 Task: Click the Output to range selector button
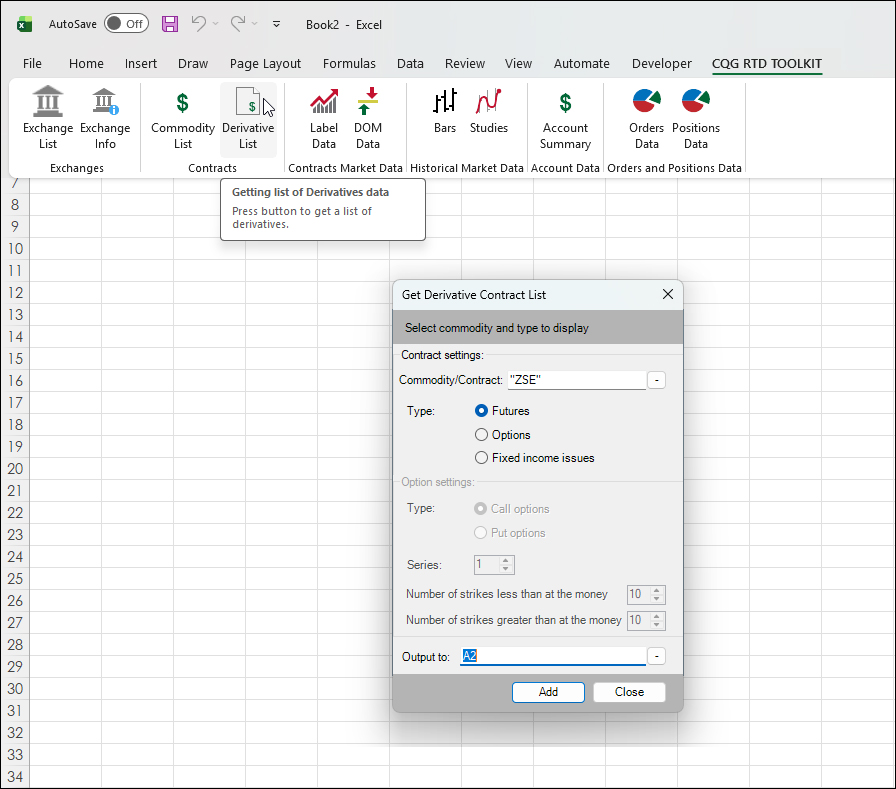tap(656, 656)
